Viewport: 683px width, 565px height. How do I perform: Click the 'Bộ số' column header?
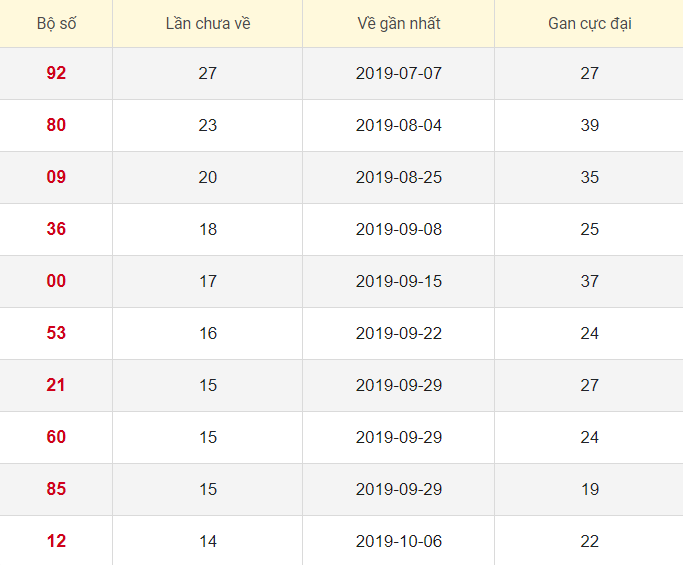click(56, 23)
